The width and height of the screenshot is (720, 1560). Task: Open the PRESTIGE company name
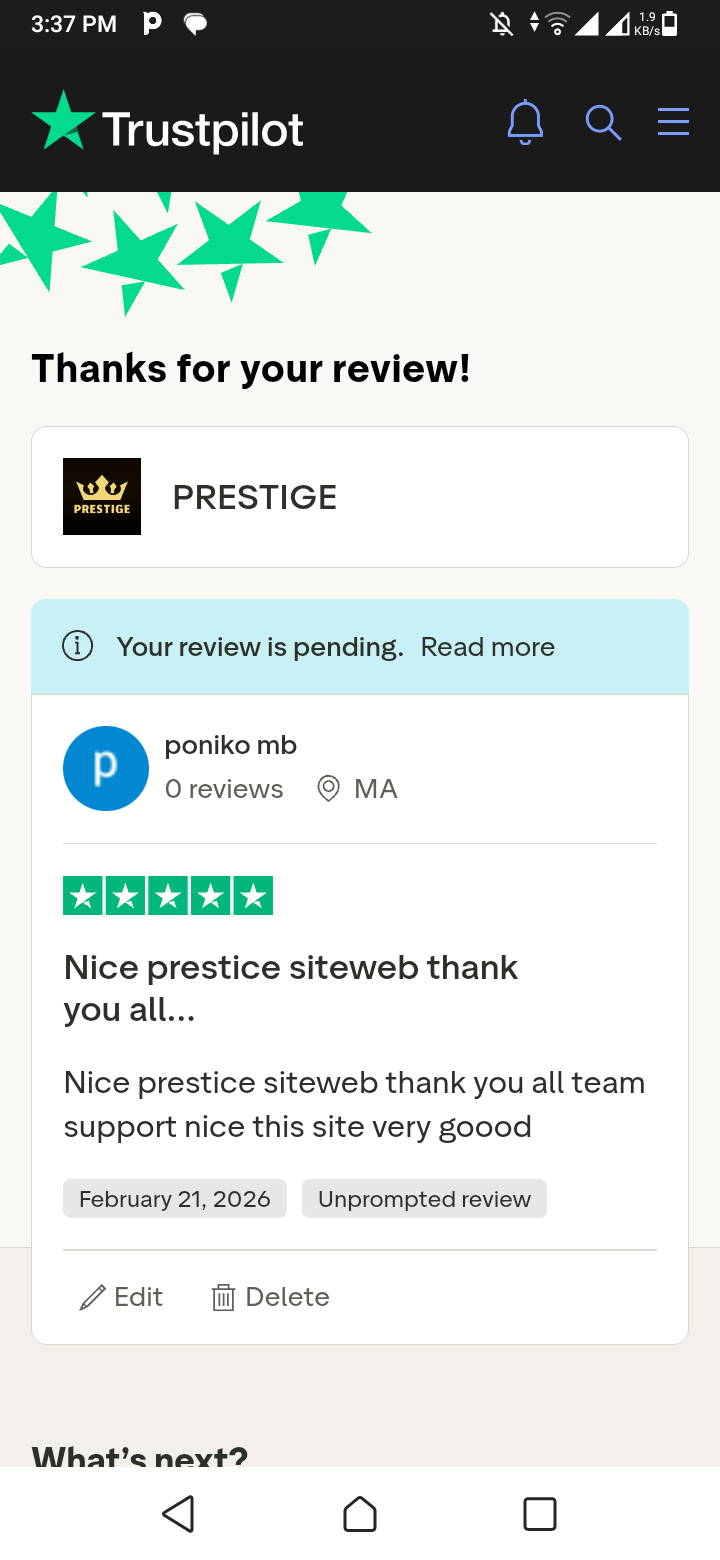pyautogui.click(x=255, y=497)
